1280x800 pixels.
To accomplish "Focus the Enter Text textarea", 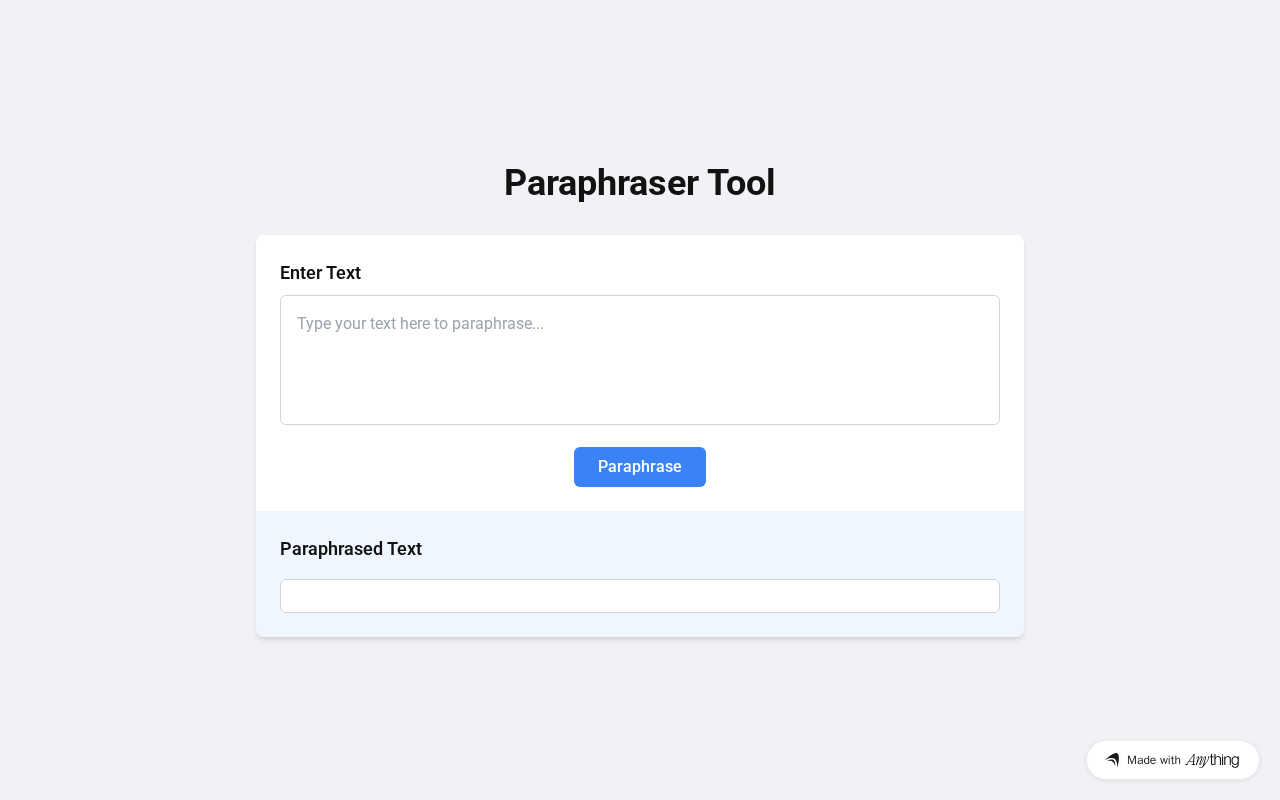I will point(640,360).
